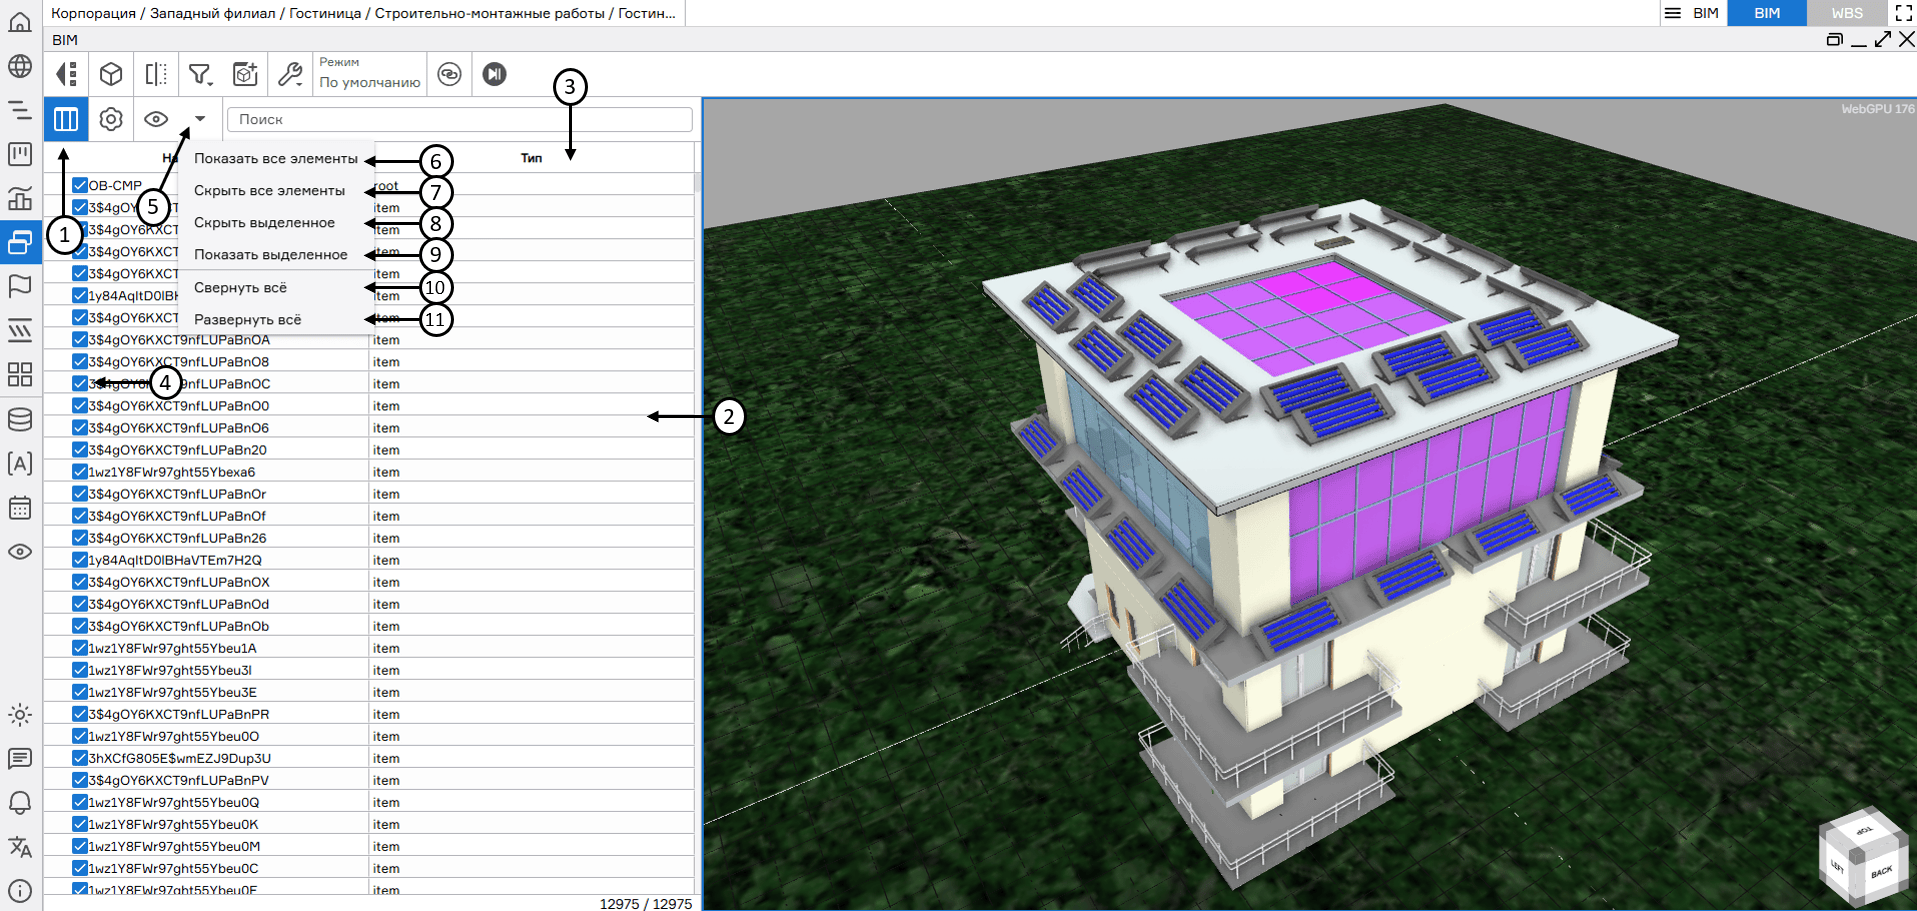The height and width of the screenshot is (911, 1917).
Task: Toggle the eye visibility icon above element tree
Action: click(x=156, y=119)
